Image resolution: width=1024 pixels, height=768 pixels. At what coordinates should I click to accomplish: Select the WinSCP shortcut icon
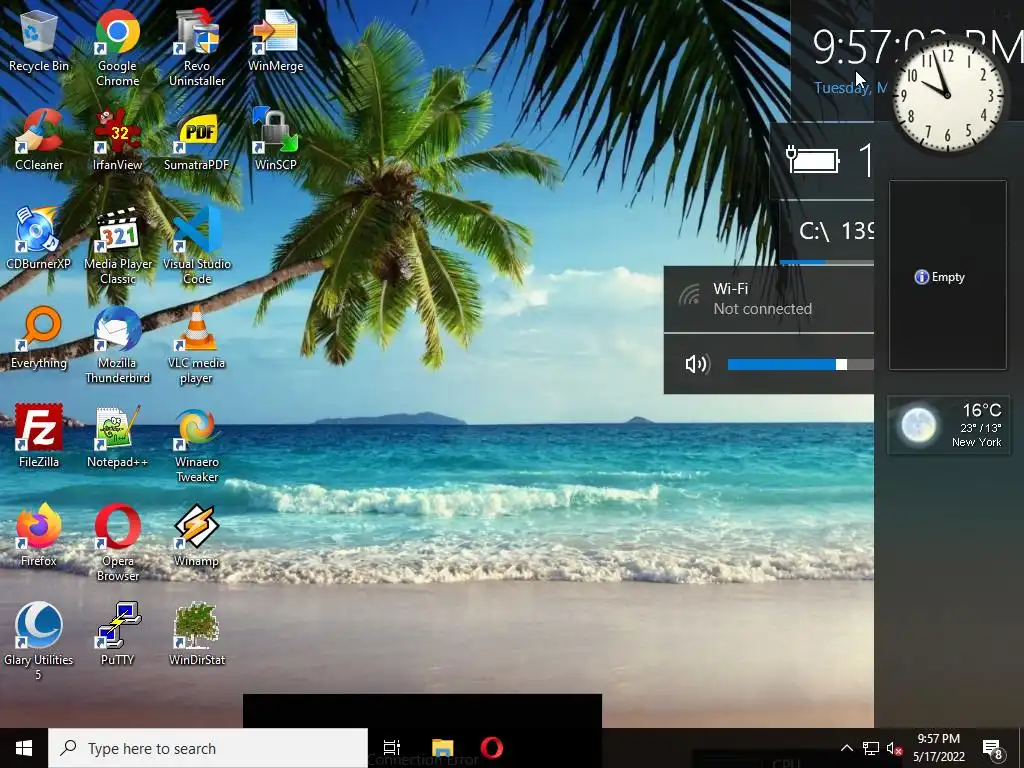[x=276, y=140]
